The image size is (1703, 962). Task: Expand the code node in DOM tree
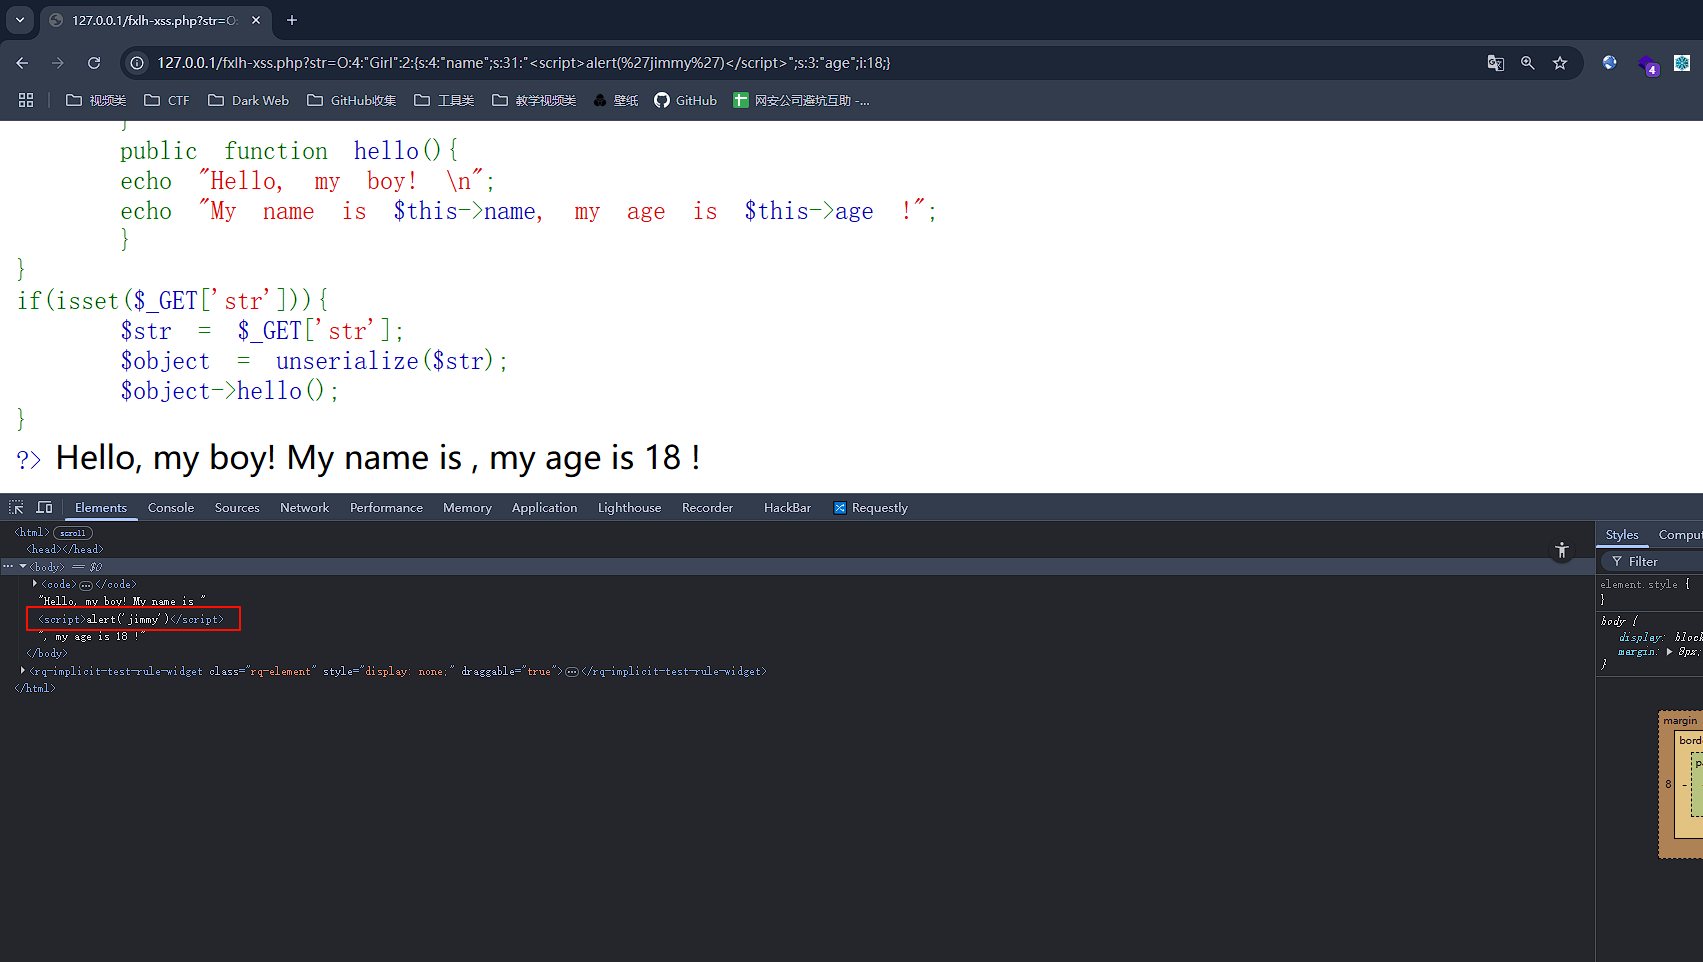tap(35, 584)
